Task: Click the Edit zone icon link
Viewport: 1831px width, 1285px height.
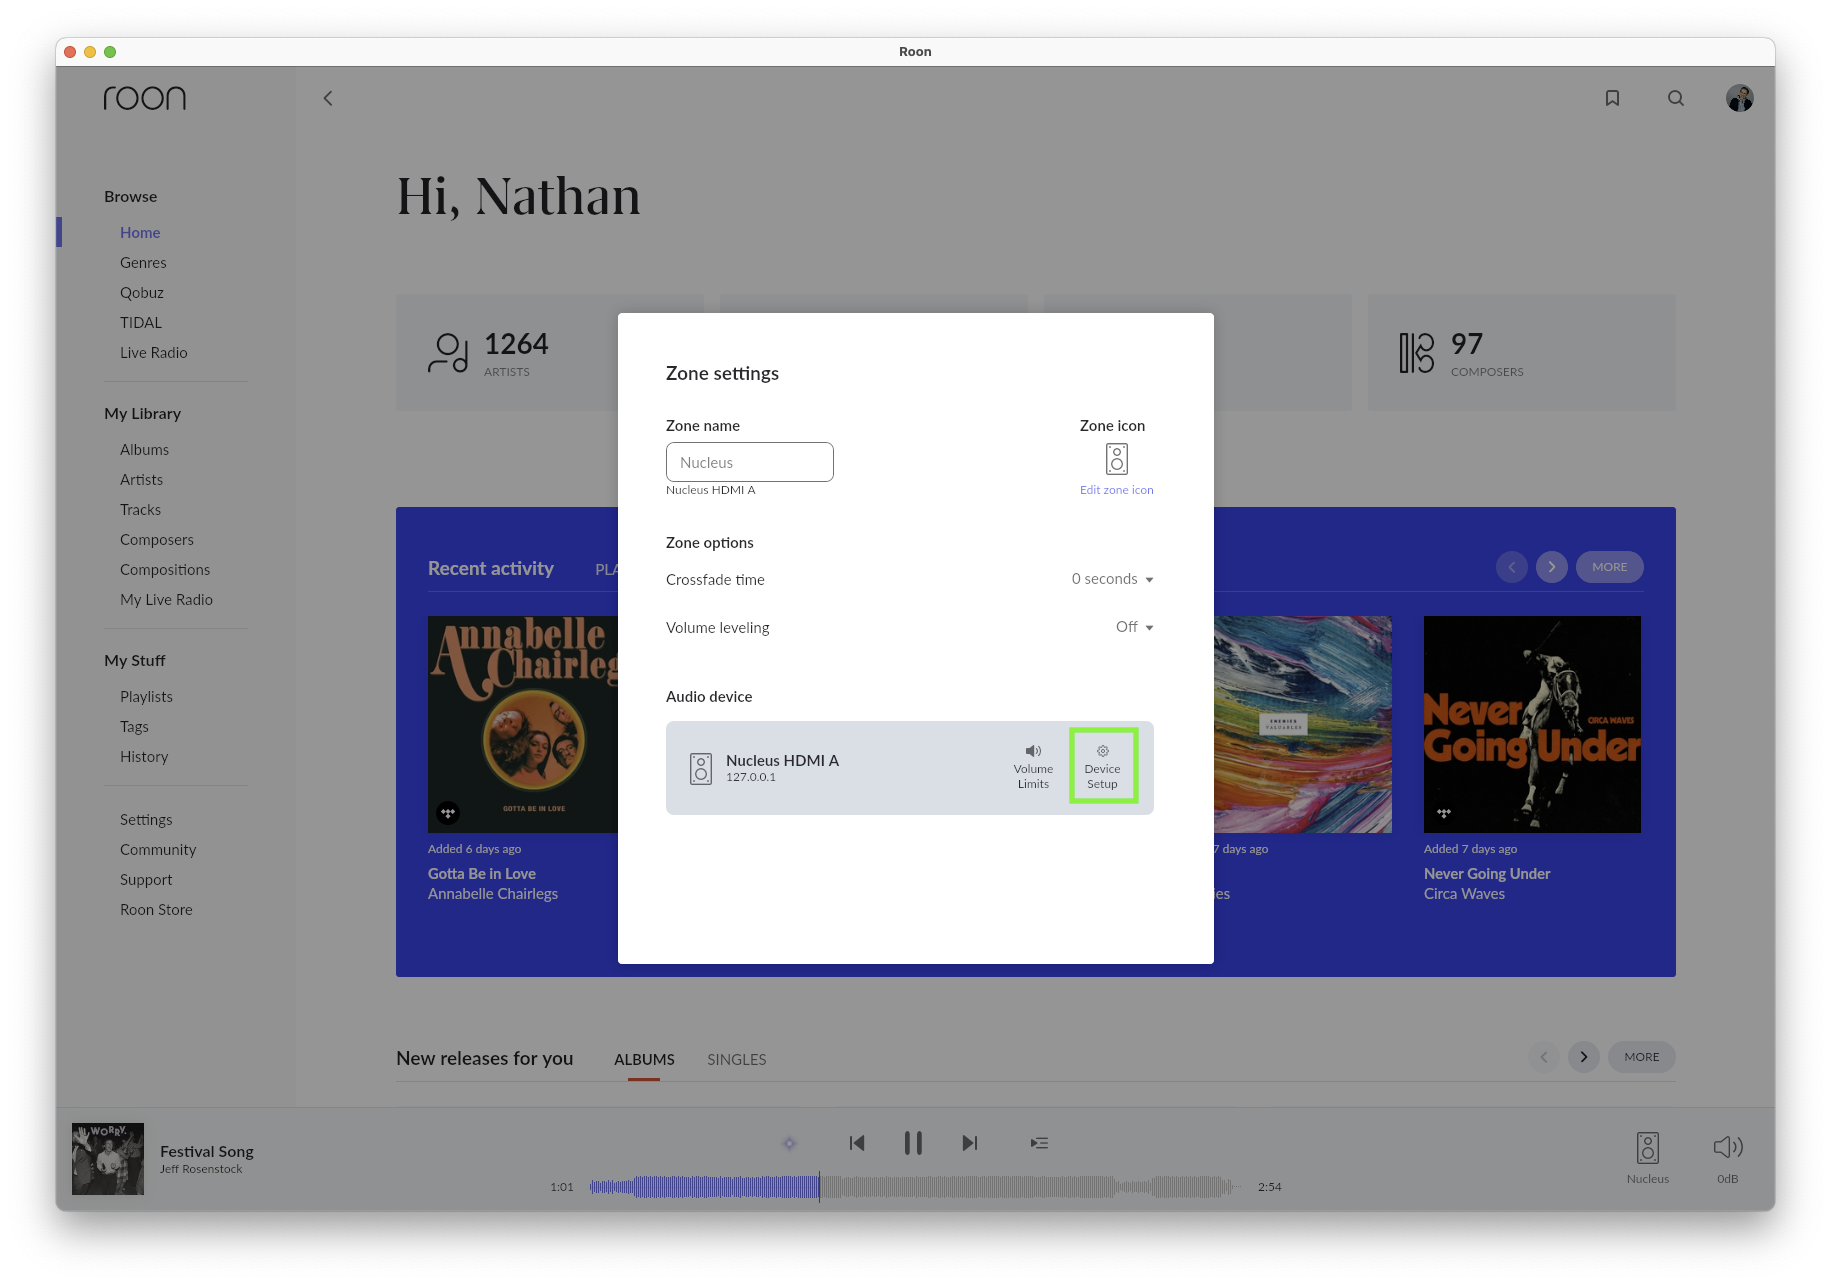Action: point(1116,490)
